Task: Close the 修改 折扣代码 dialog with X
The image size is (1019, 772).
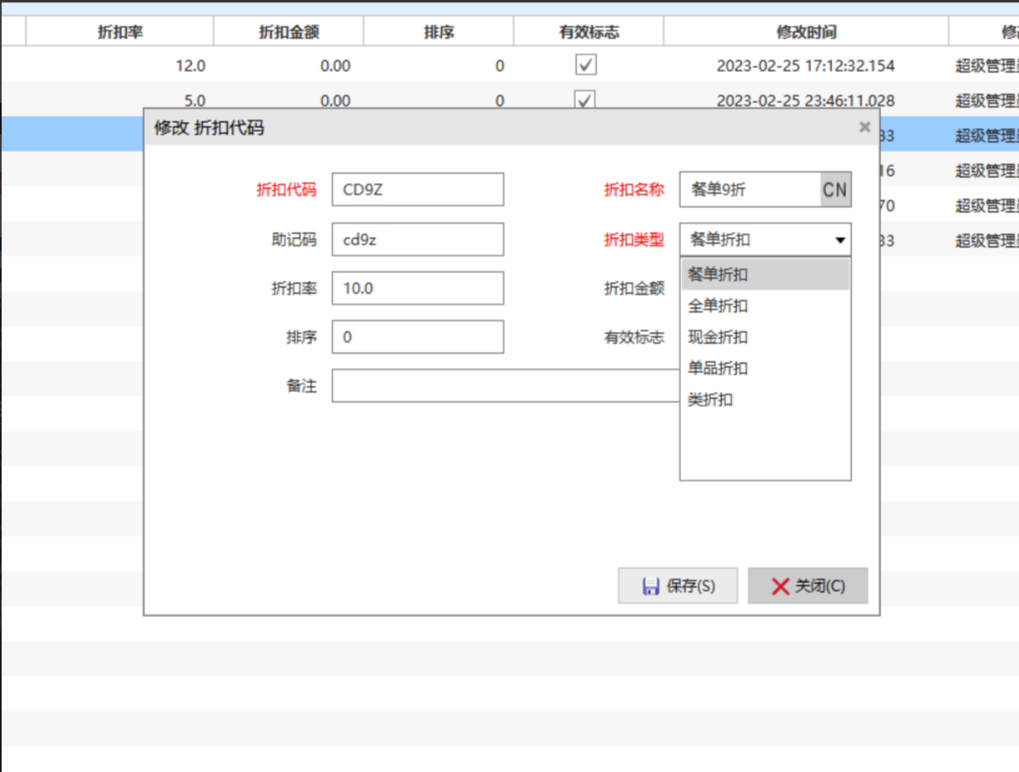Action: pos(864,127)
